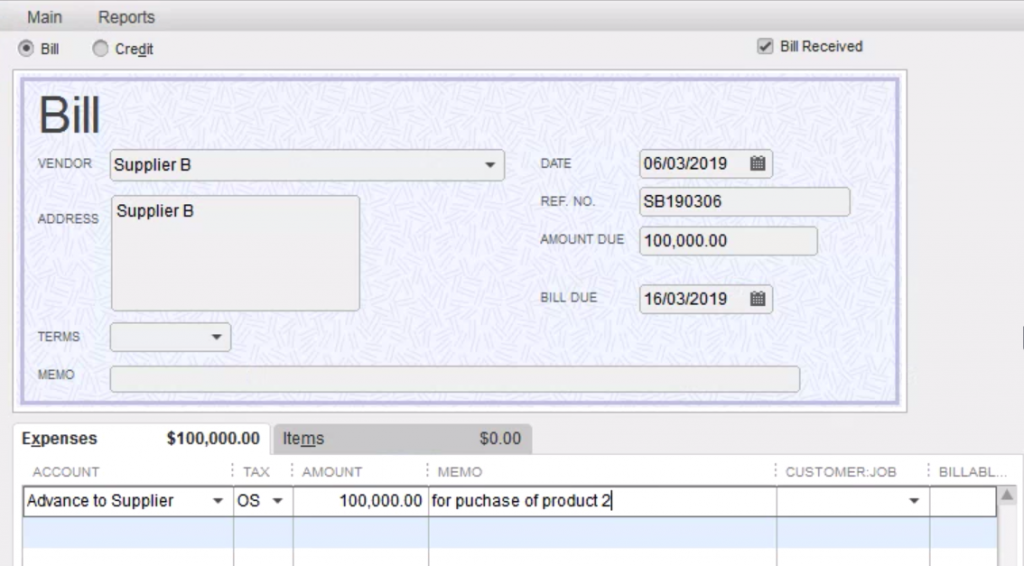Select the Credit radio button
Viewport: 1024px width, 566px height.
coord(100,48)
